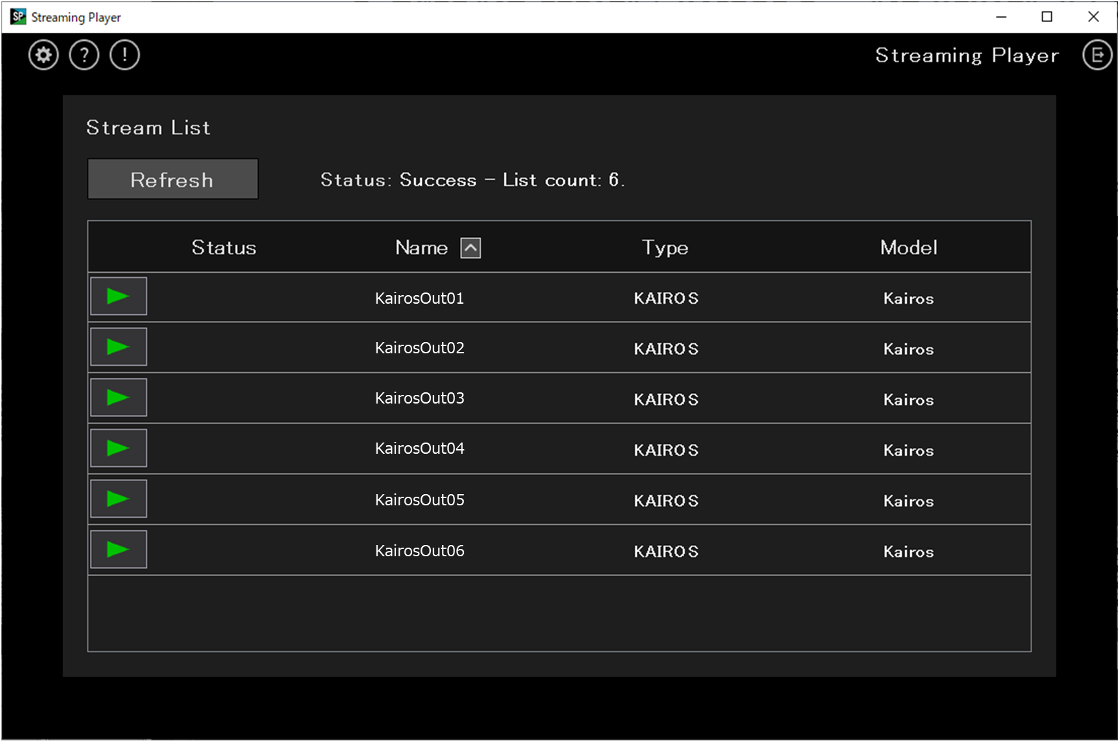The height and width of the screenshot is (741, 1118).
Task: Log out using the exit icon
Action: [x=1096, y=55]
